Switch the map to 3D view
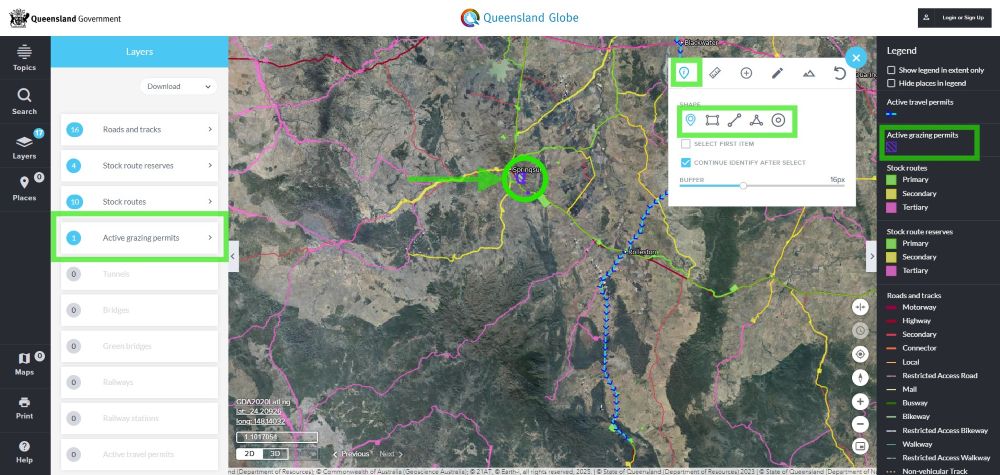 (x=275, y=454)
